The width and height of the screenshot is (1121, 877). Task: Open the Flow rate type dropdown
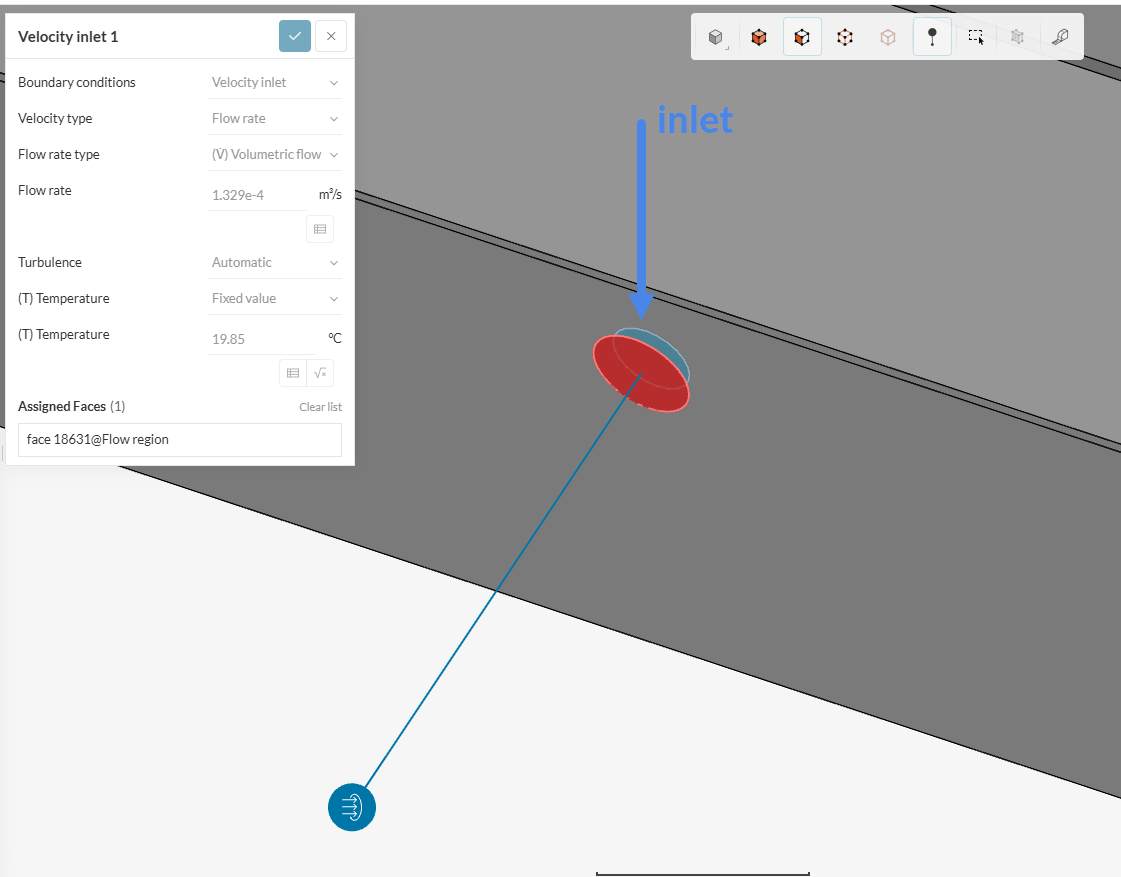click(275, 154)
